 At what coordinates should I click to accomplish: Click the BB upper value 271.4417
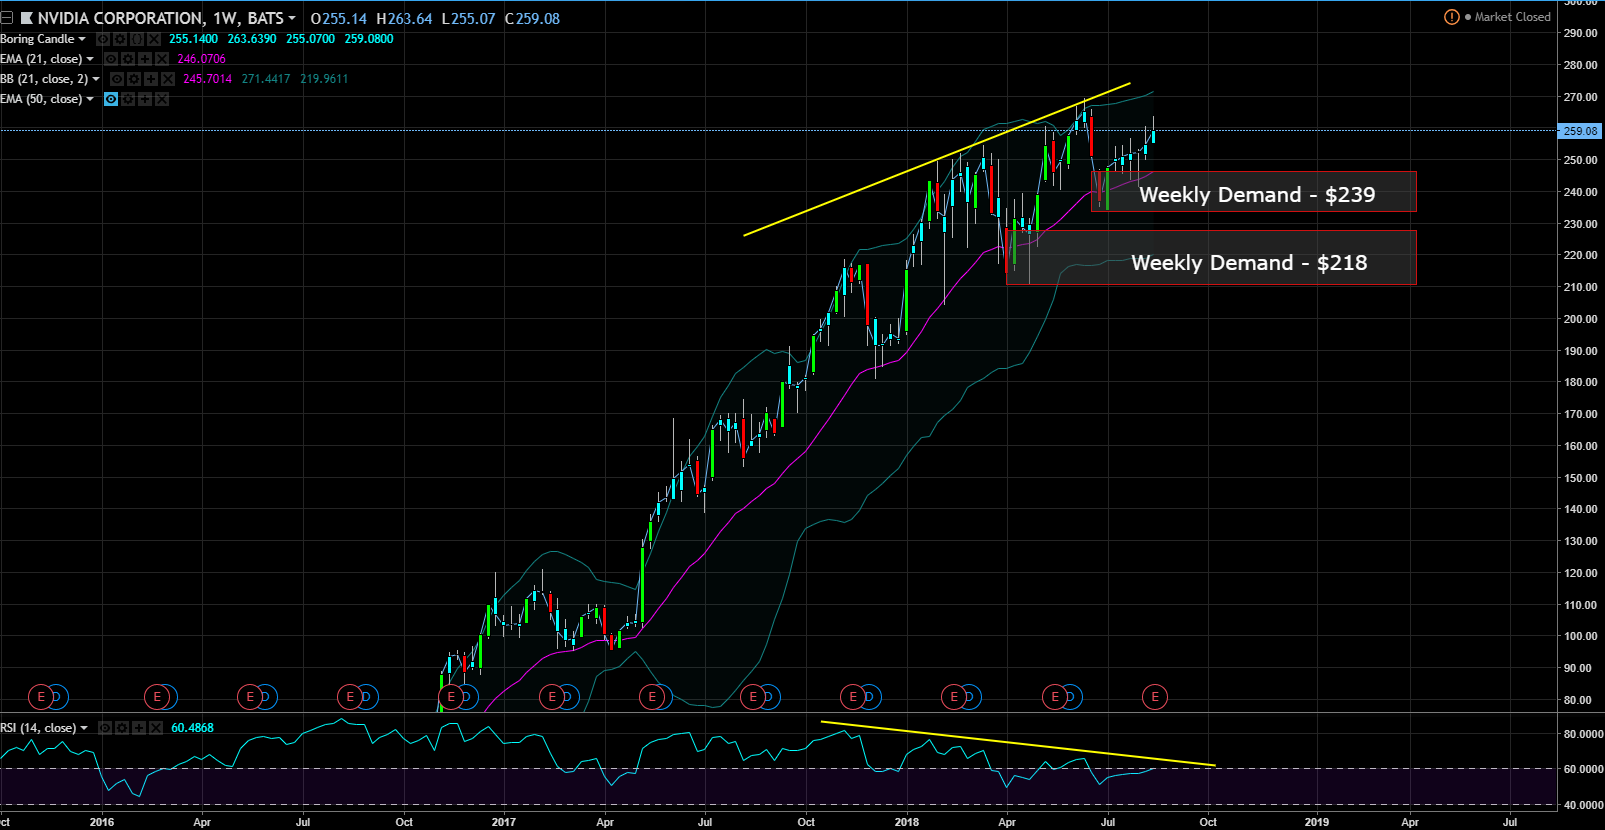pyautogui.click(x=266, y=79)
